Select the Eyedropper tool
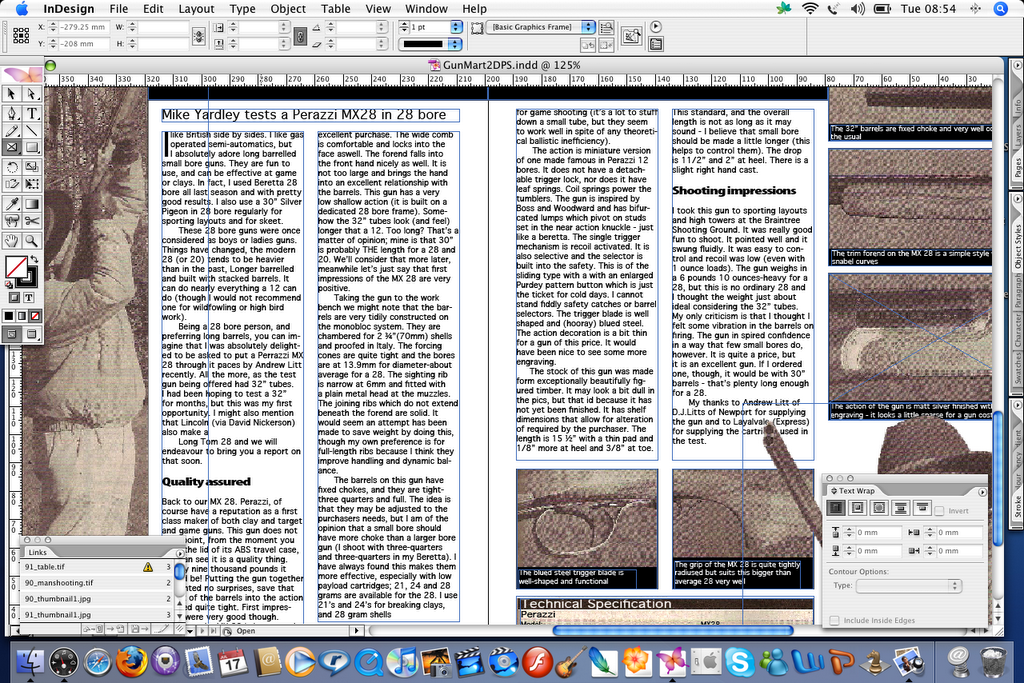 [x=12, y=204]
